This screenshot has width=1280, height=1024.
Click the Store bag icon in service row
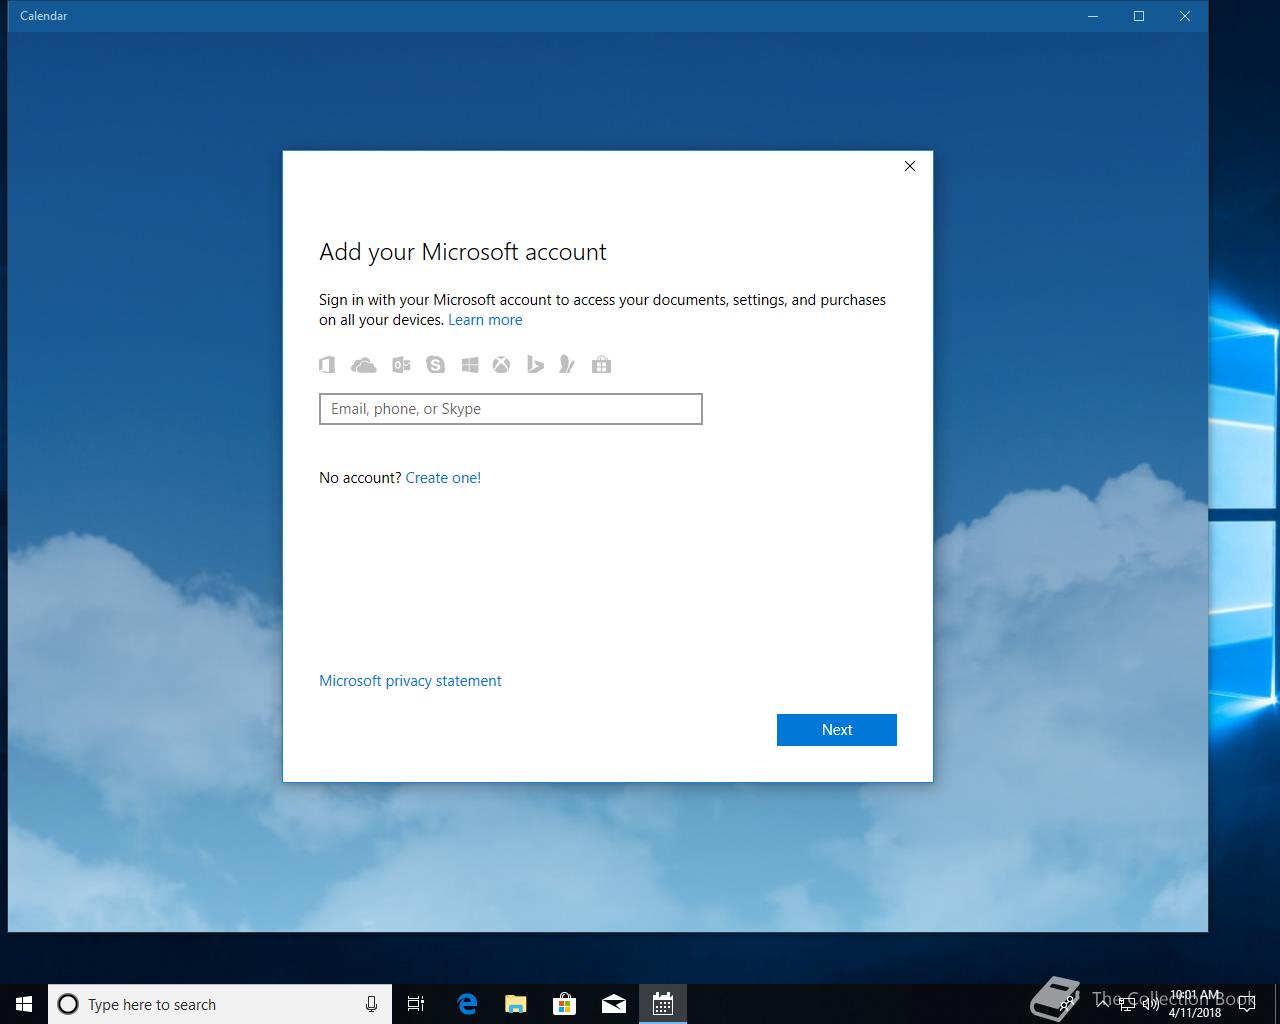tap(601, 365)
